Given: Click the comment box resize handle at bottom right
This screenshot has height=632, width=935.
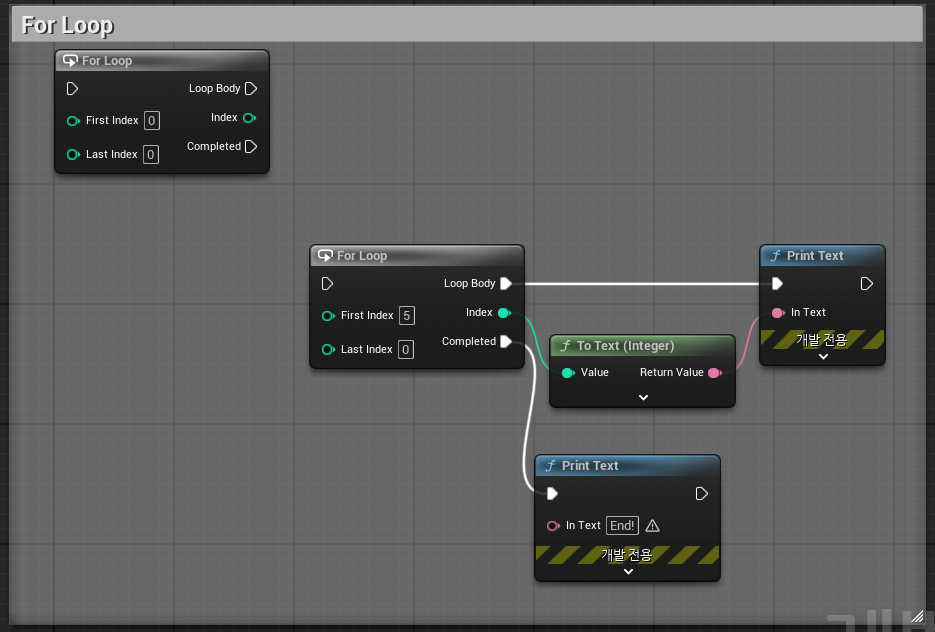Looking at the screenshot, I should pyautogui.click(x=918, y=616).
